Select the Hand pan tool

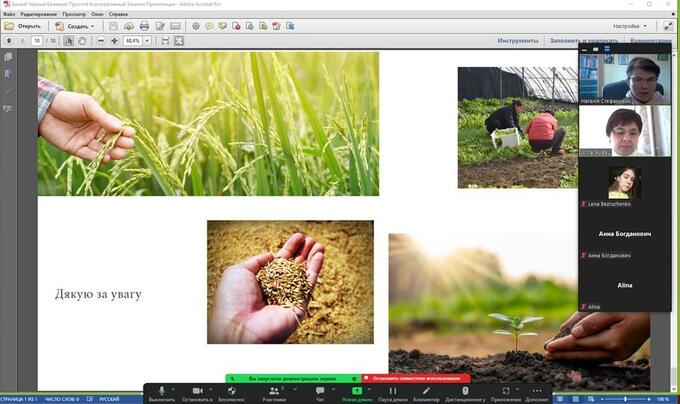pos(83,41)
